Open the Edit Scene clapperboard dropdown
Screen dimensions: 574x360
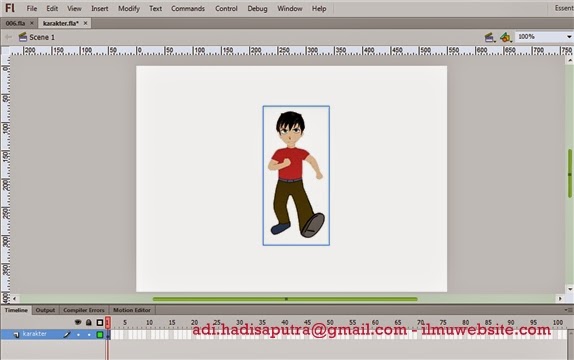click(x=490, y=37)
